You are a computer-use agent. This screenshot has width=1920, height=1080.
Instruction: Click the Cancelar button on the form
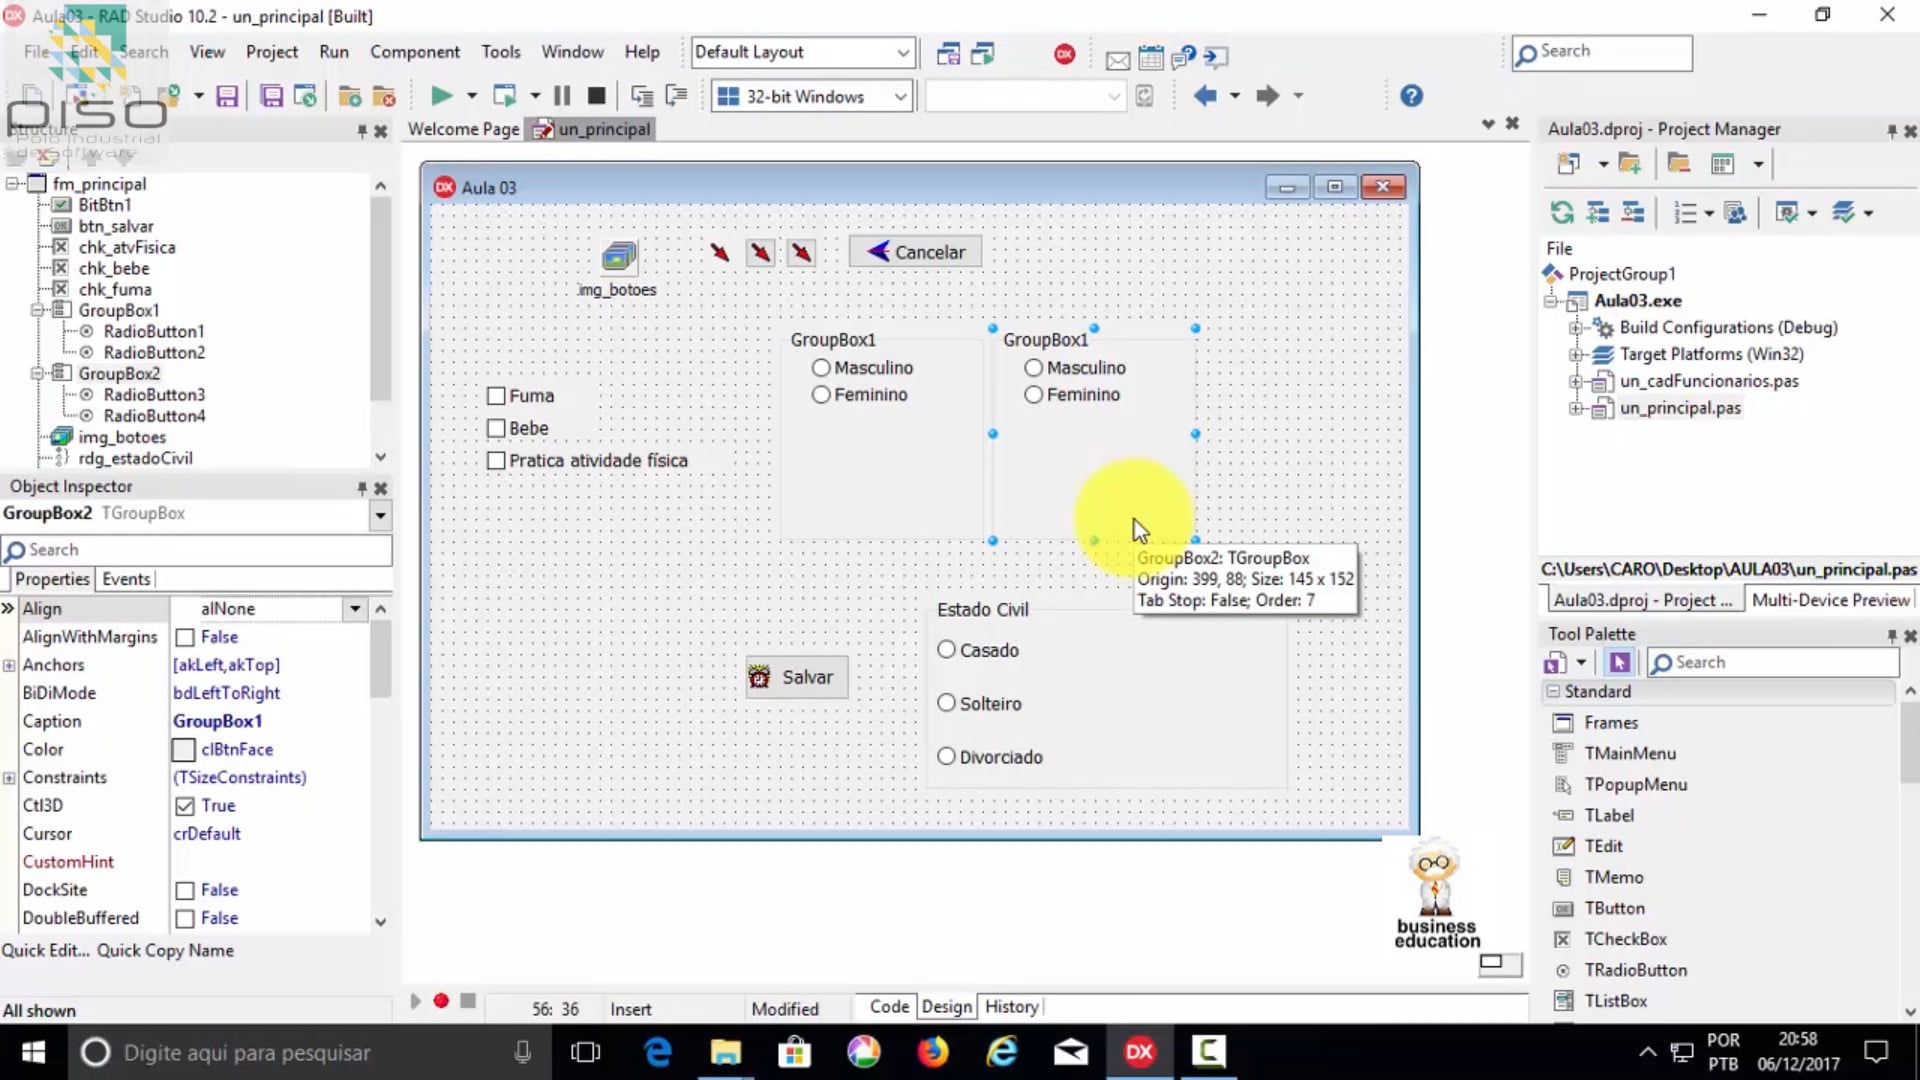pos(915,251)
